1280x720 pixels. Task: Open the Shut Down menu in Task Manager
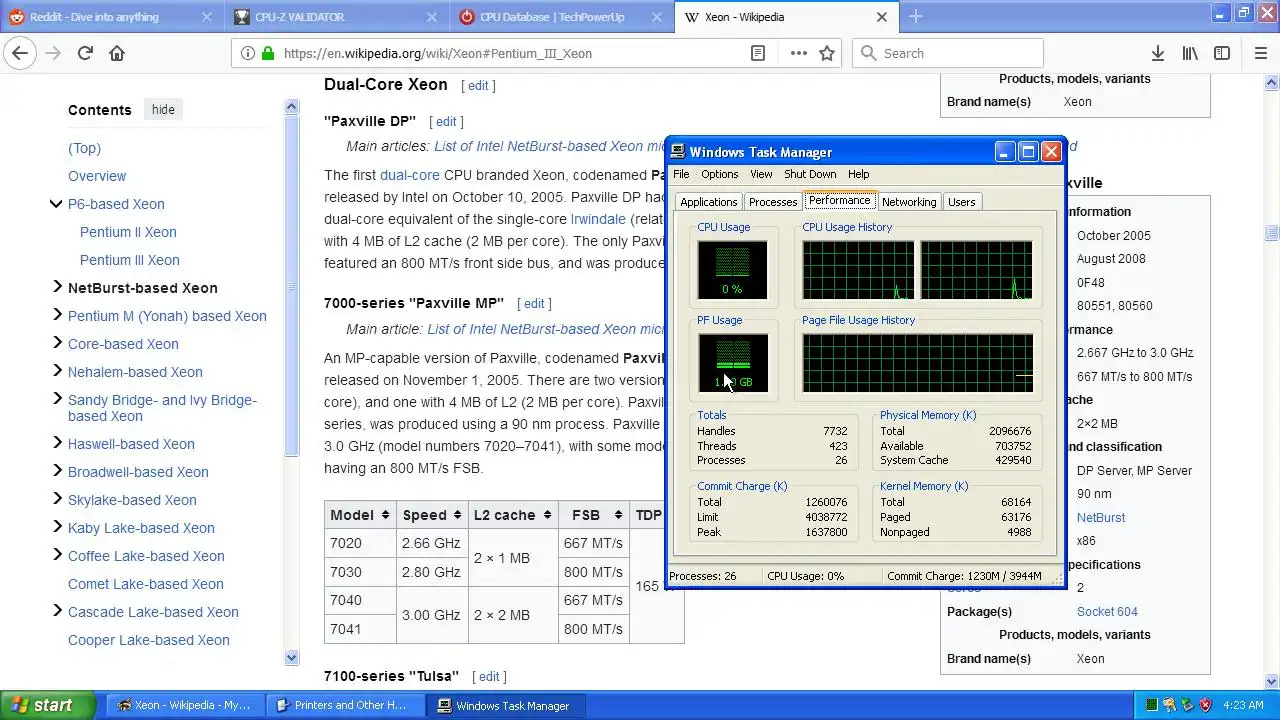point(810,174)
